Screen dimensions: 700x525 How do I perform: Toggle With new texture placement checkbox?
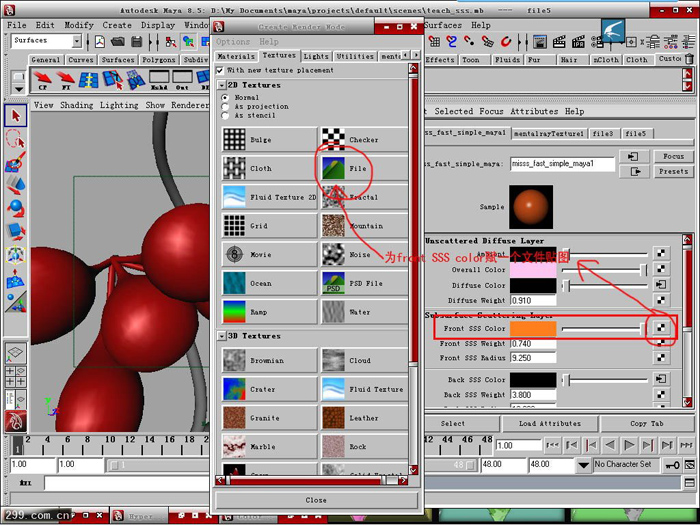[x=220, y=70]
